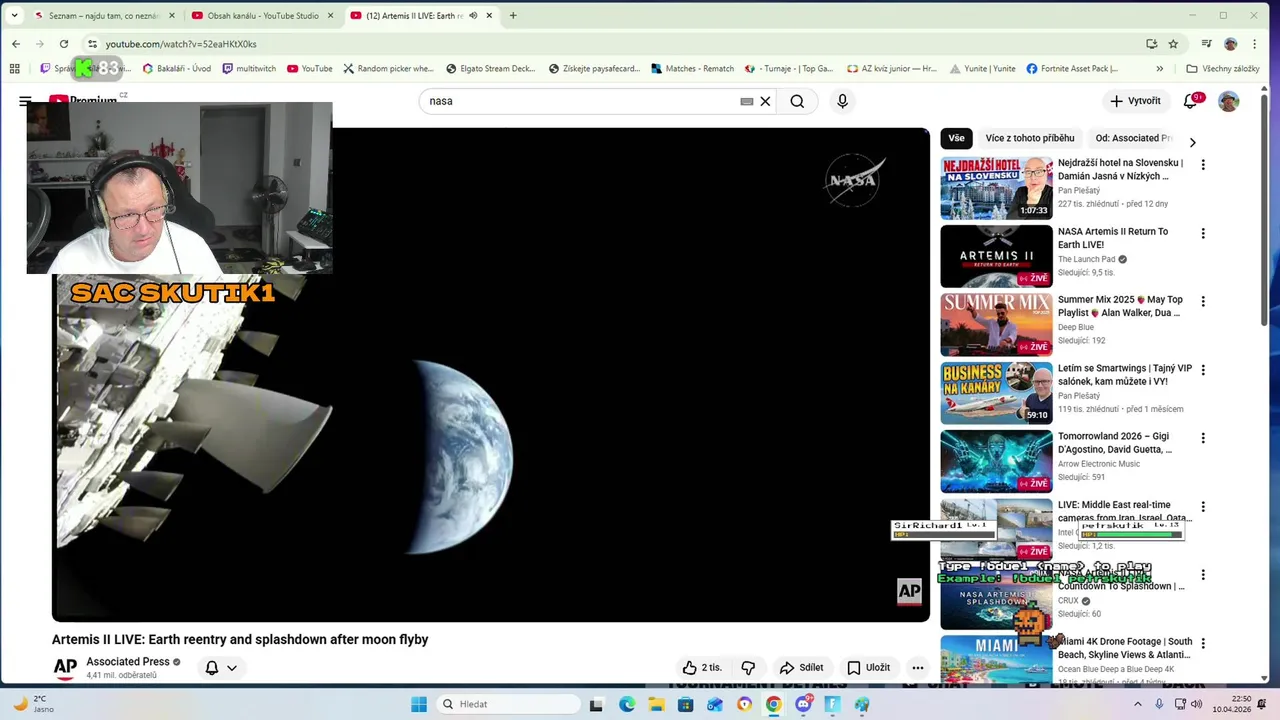Select the Více z tohoto příběhu chip

click(x=1030, y=138)
